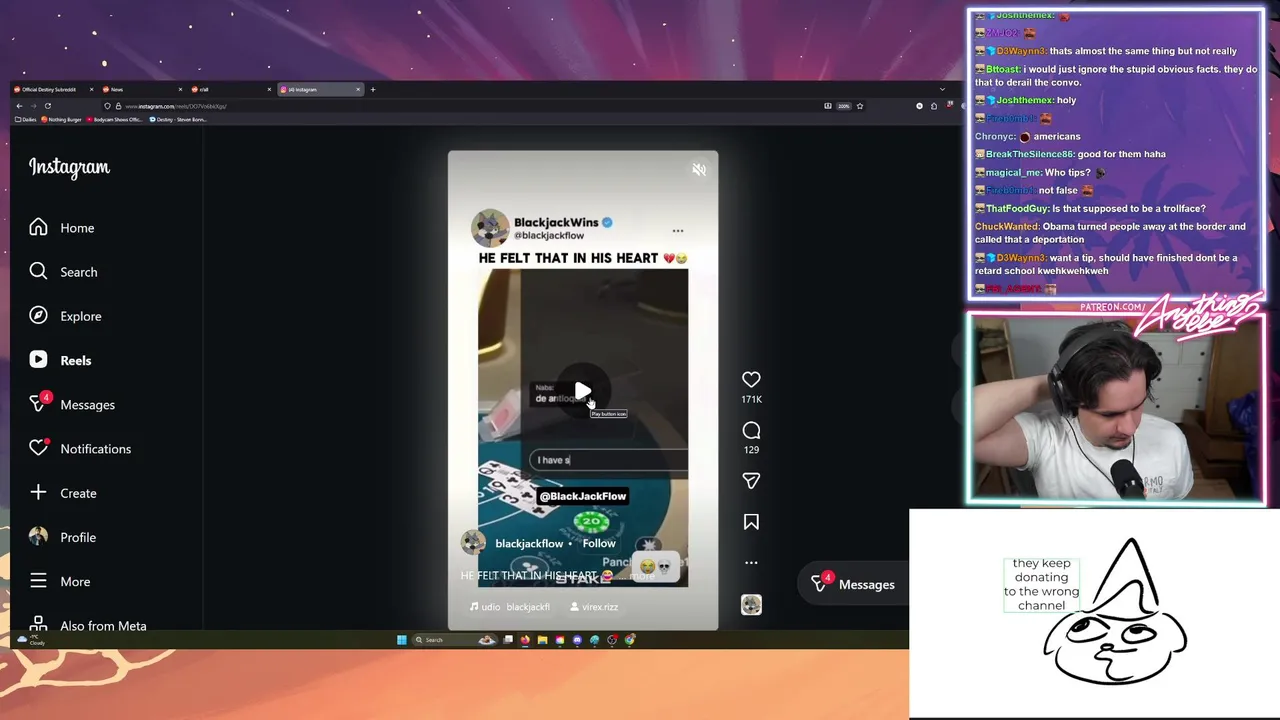1280x720 pixels.
Task: Open Messages in the left sidebar
Action: tap(72, 404)
